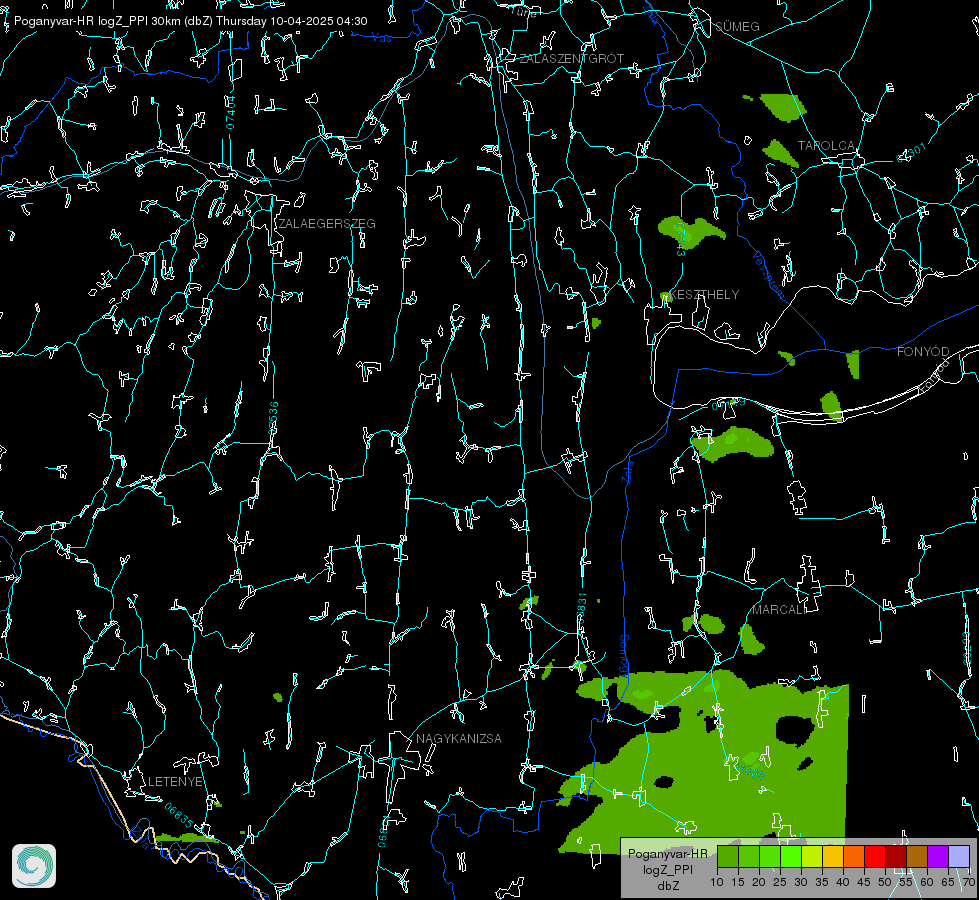Click the ZALAEGERSZEG city label
Screen dimensions: 979x900
[x=327, y=224]
